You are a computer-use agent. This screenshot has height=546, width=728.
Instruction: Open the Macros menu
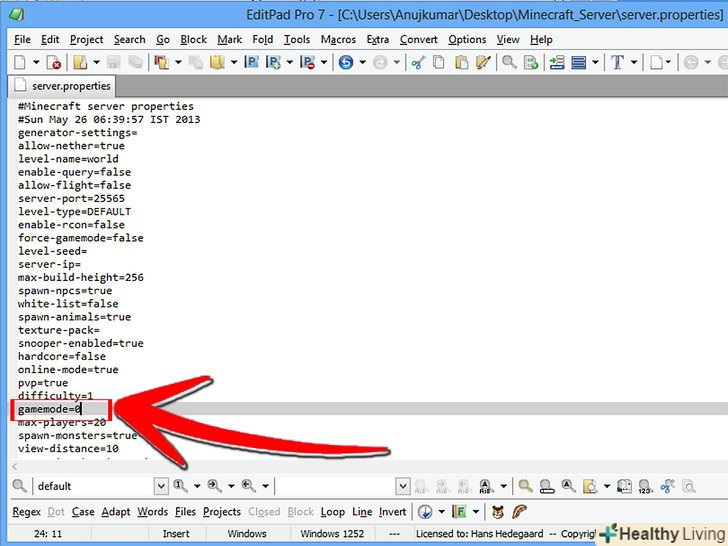coord(338,39)
